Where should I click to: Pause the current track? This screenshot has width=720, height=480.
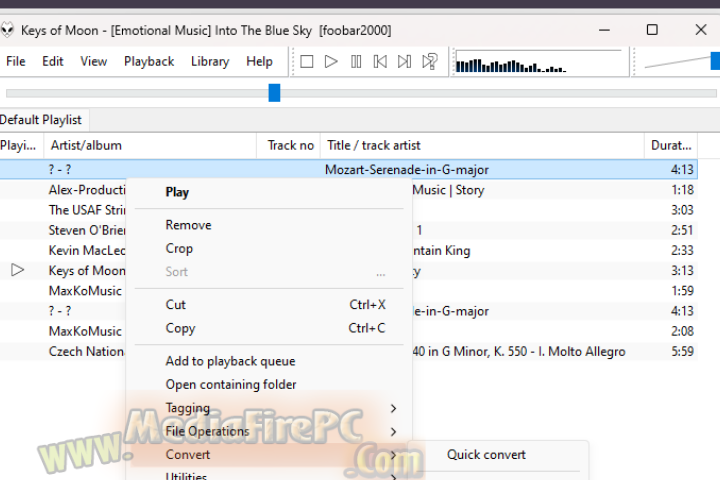tap(356, 62)
